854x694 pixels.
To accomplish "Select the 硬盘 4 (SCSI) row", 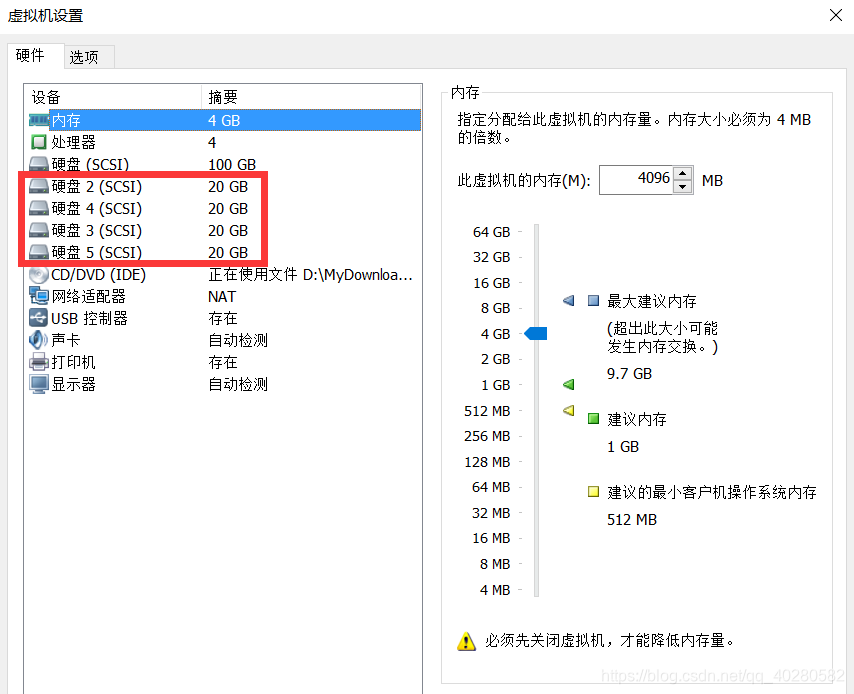I will pos(224,208).
